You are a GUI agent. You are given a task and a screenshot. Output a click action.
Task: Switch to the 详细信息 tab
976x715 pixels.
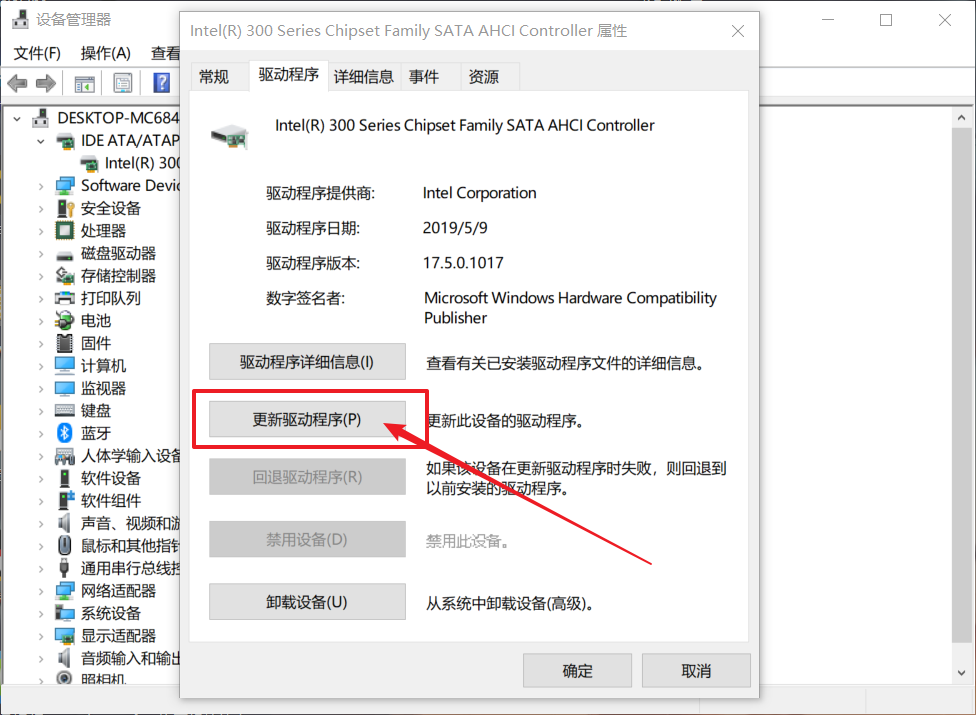(364, 77)
